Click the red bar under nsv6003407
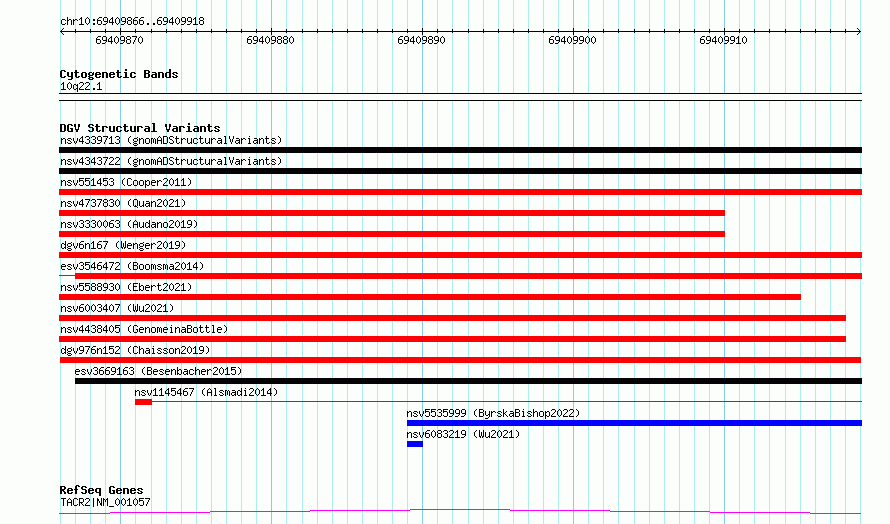This screenshot has width=890, height=524. tap(452, 318)
